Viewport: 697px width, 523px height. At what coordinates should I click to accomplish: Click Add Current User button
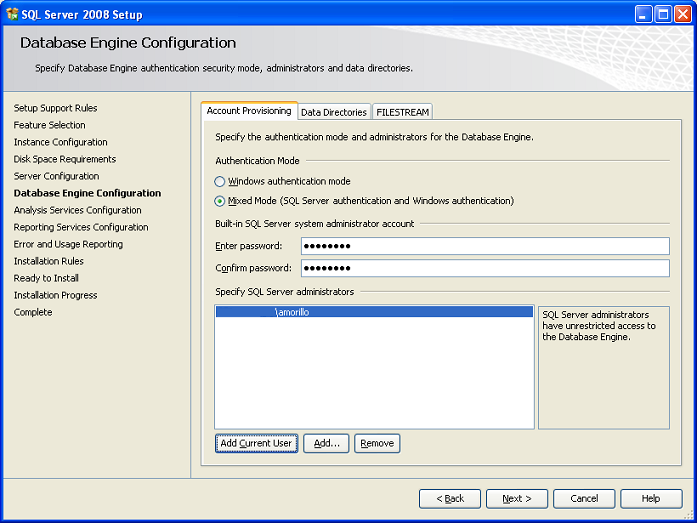tap(256, 443)
